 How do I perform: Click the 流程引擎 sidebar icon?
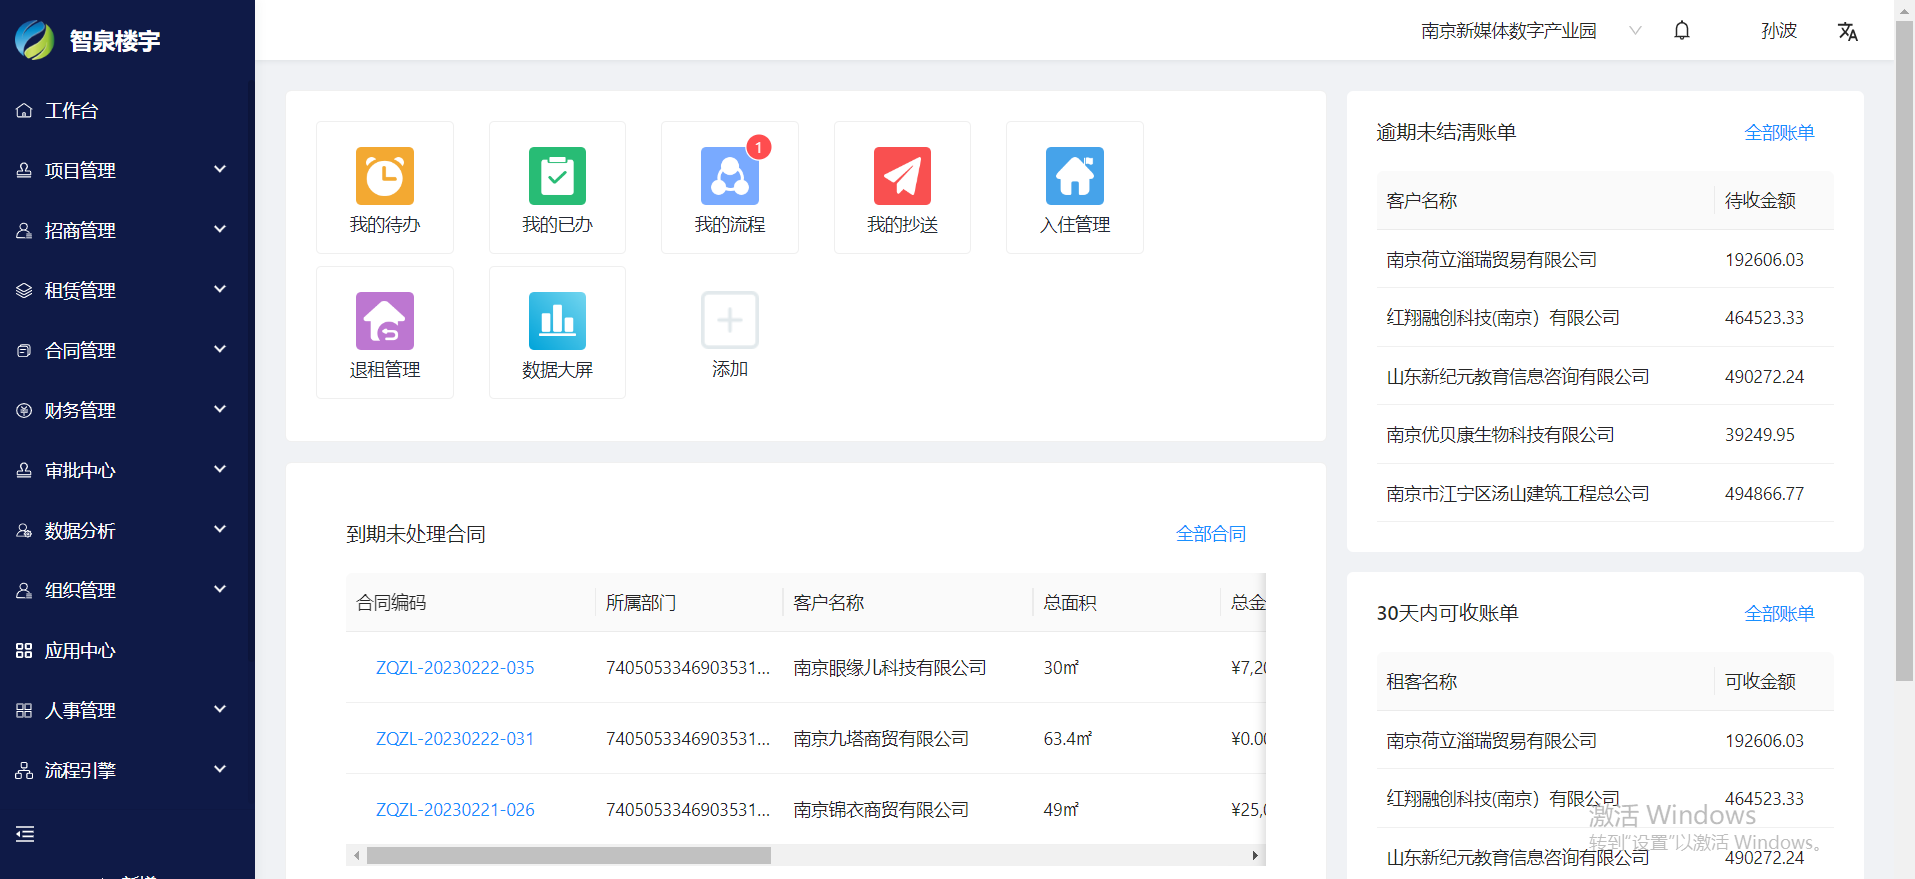click(24, 771)
